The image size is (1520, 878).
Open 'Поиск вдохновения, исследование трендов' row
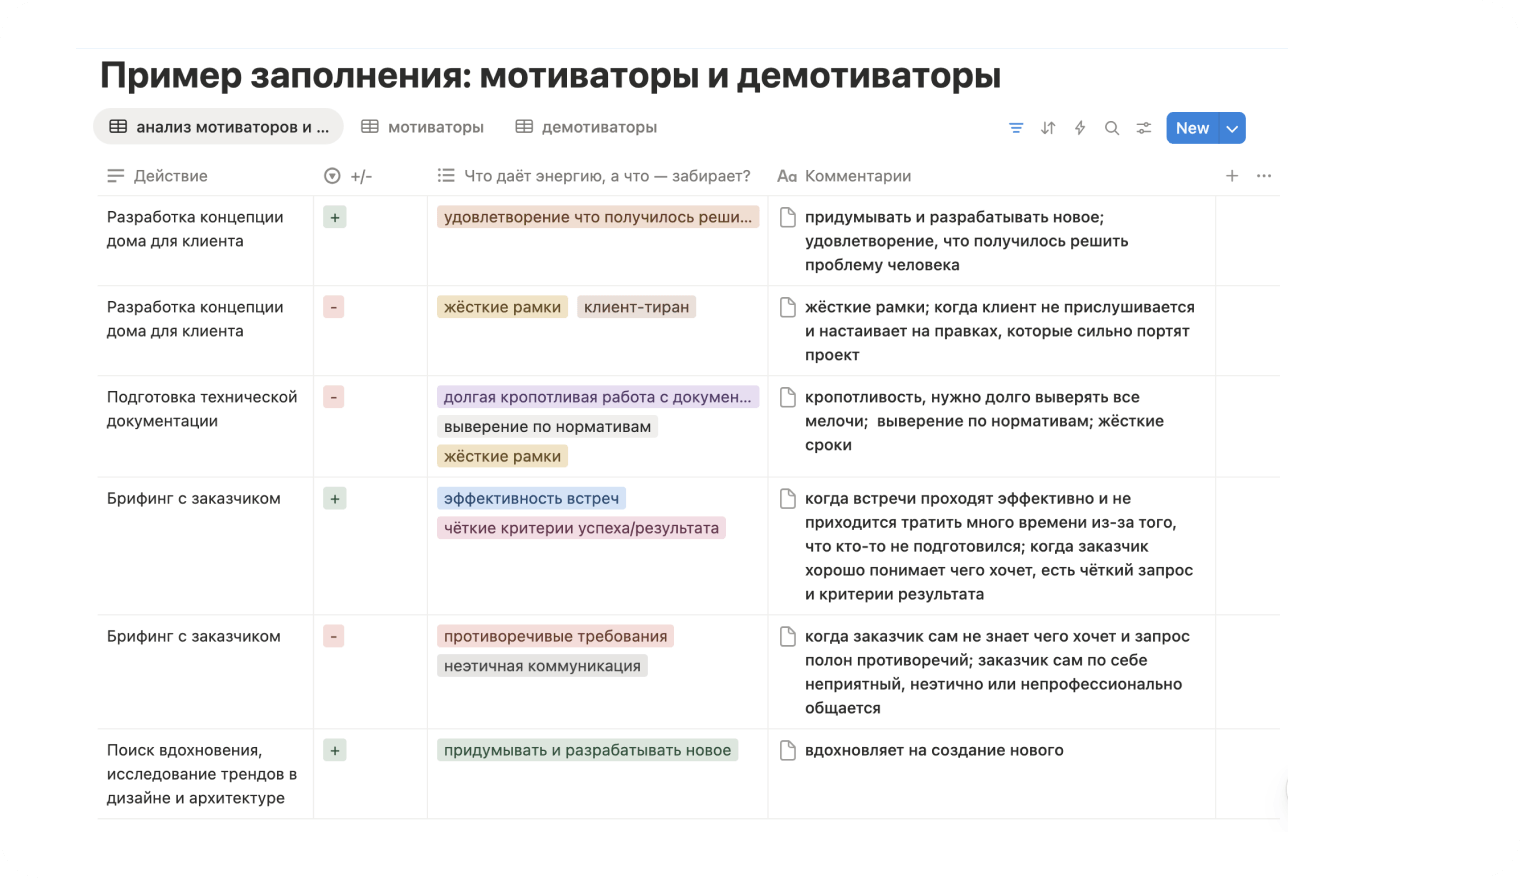point(202,774)
